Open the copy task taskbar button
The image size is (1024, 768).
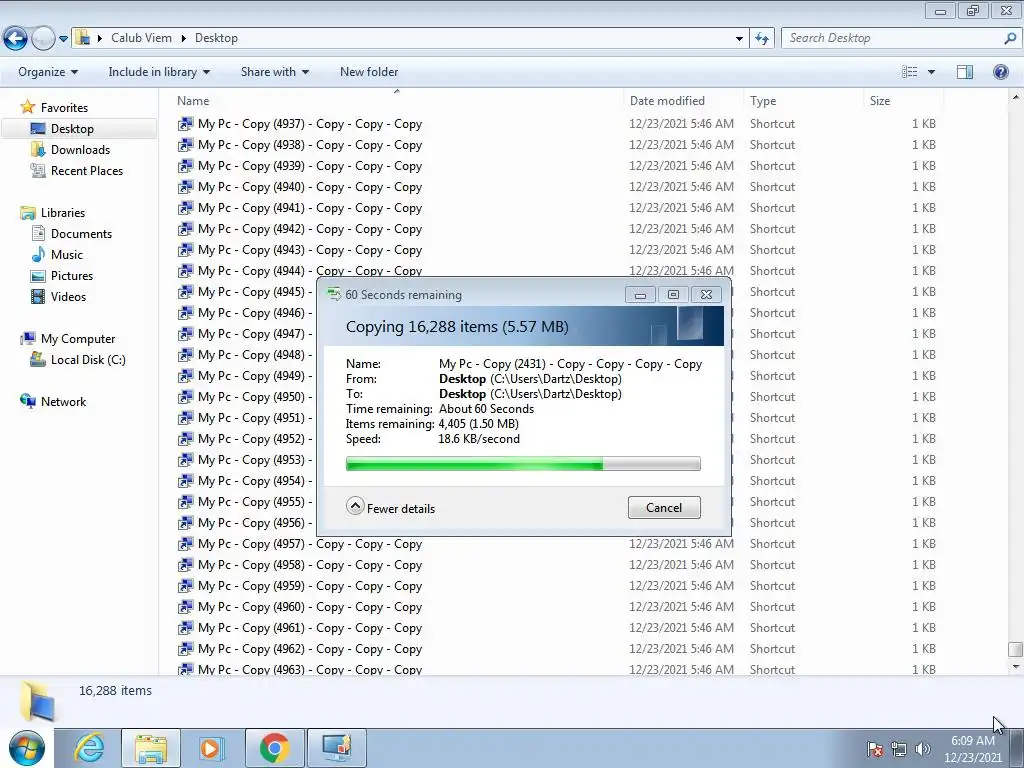[x=337, y=748]
